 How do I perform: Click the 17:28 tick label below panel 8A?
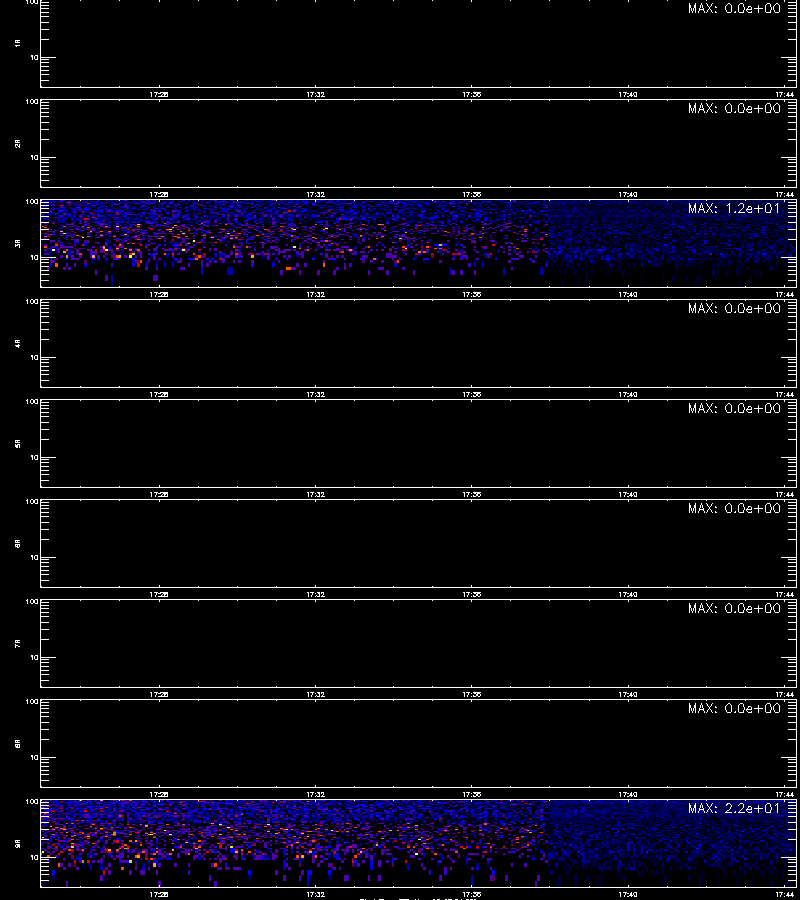point(159,794)
